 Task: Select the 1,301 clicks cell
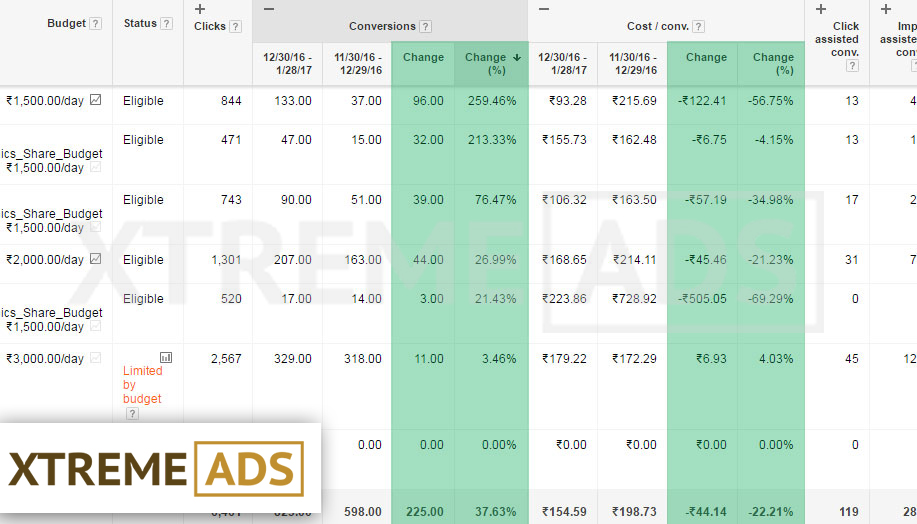(x=226, y=260)
